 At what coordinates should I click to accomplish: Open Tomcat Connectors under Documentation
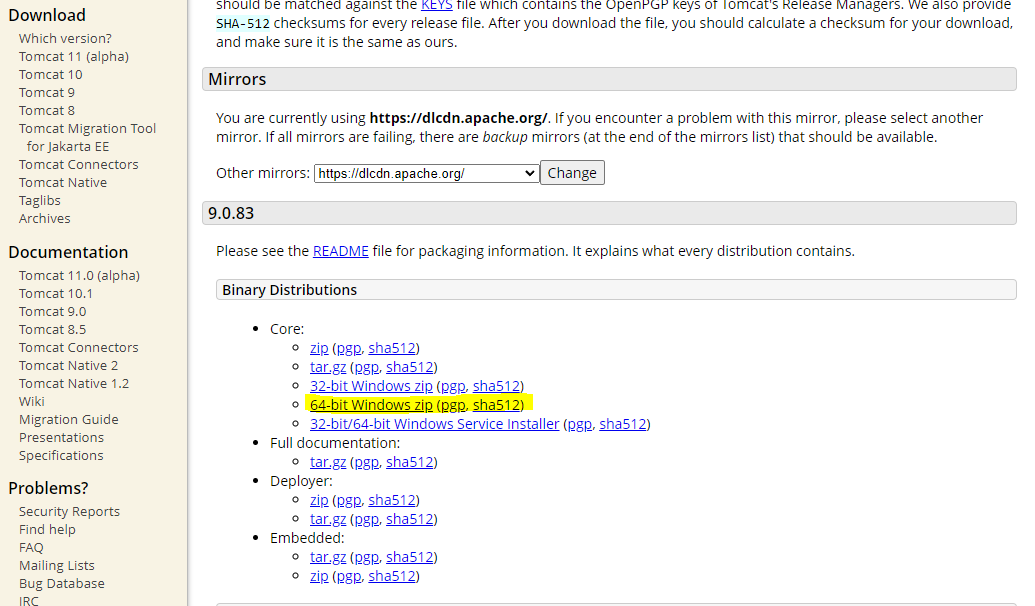tap(79, 347)
